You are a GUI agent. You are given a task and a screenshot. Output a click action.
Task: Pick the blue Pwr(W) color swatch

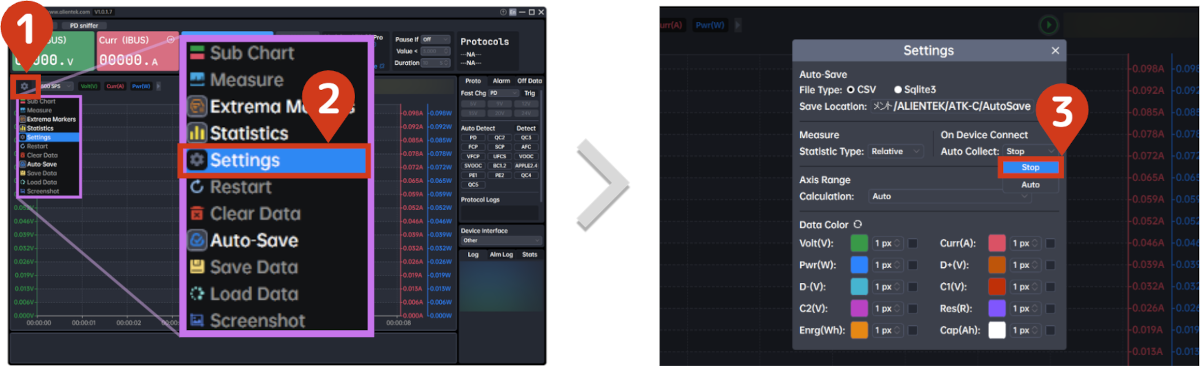pos(859,264)
